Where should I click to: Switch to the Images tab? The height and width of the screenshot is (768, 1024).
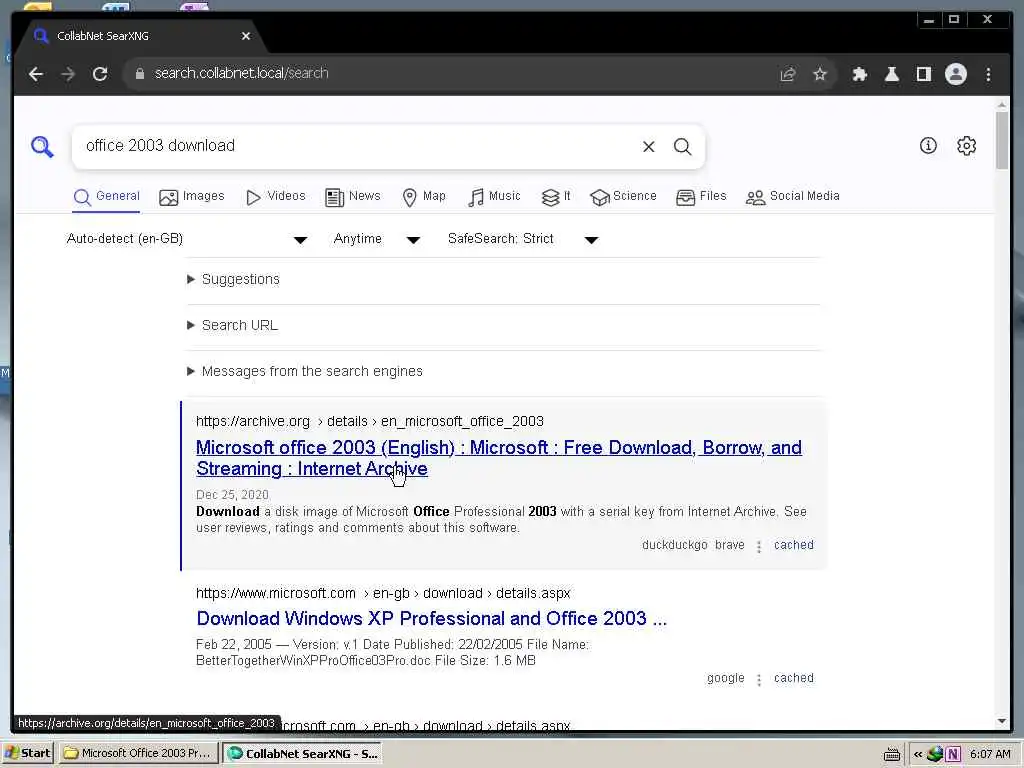coord(191,197)
